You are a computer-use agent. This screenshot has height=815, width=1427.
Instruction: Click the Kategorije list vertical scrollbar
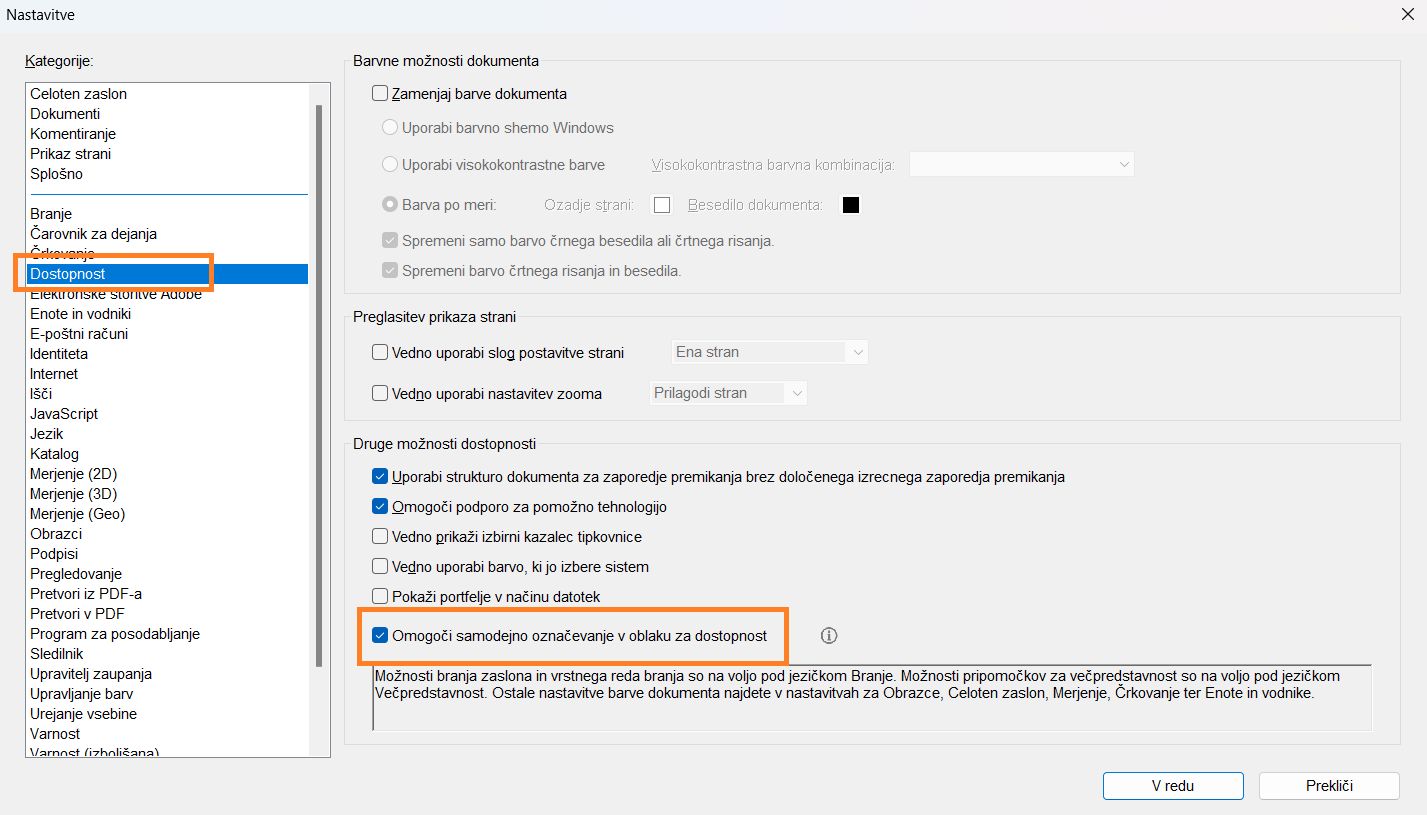pyautogui.click(x=319, y=385)
